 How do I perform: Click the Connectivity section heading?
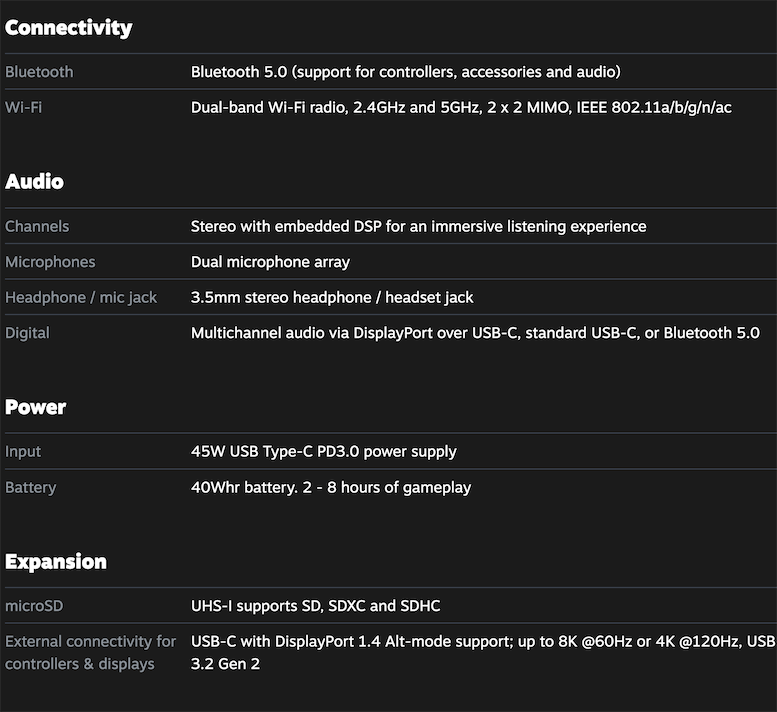click(68, 28)
